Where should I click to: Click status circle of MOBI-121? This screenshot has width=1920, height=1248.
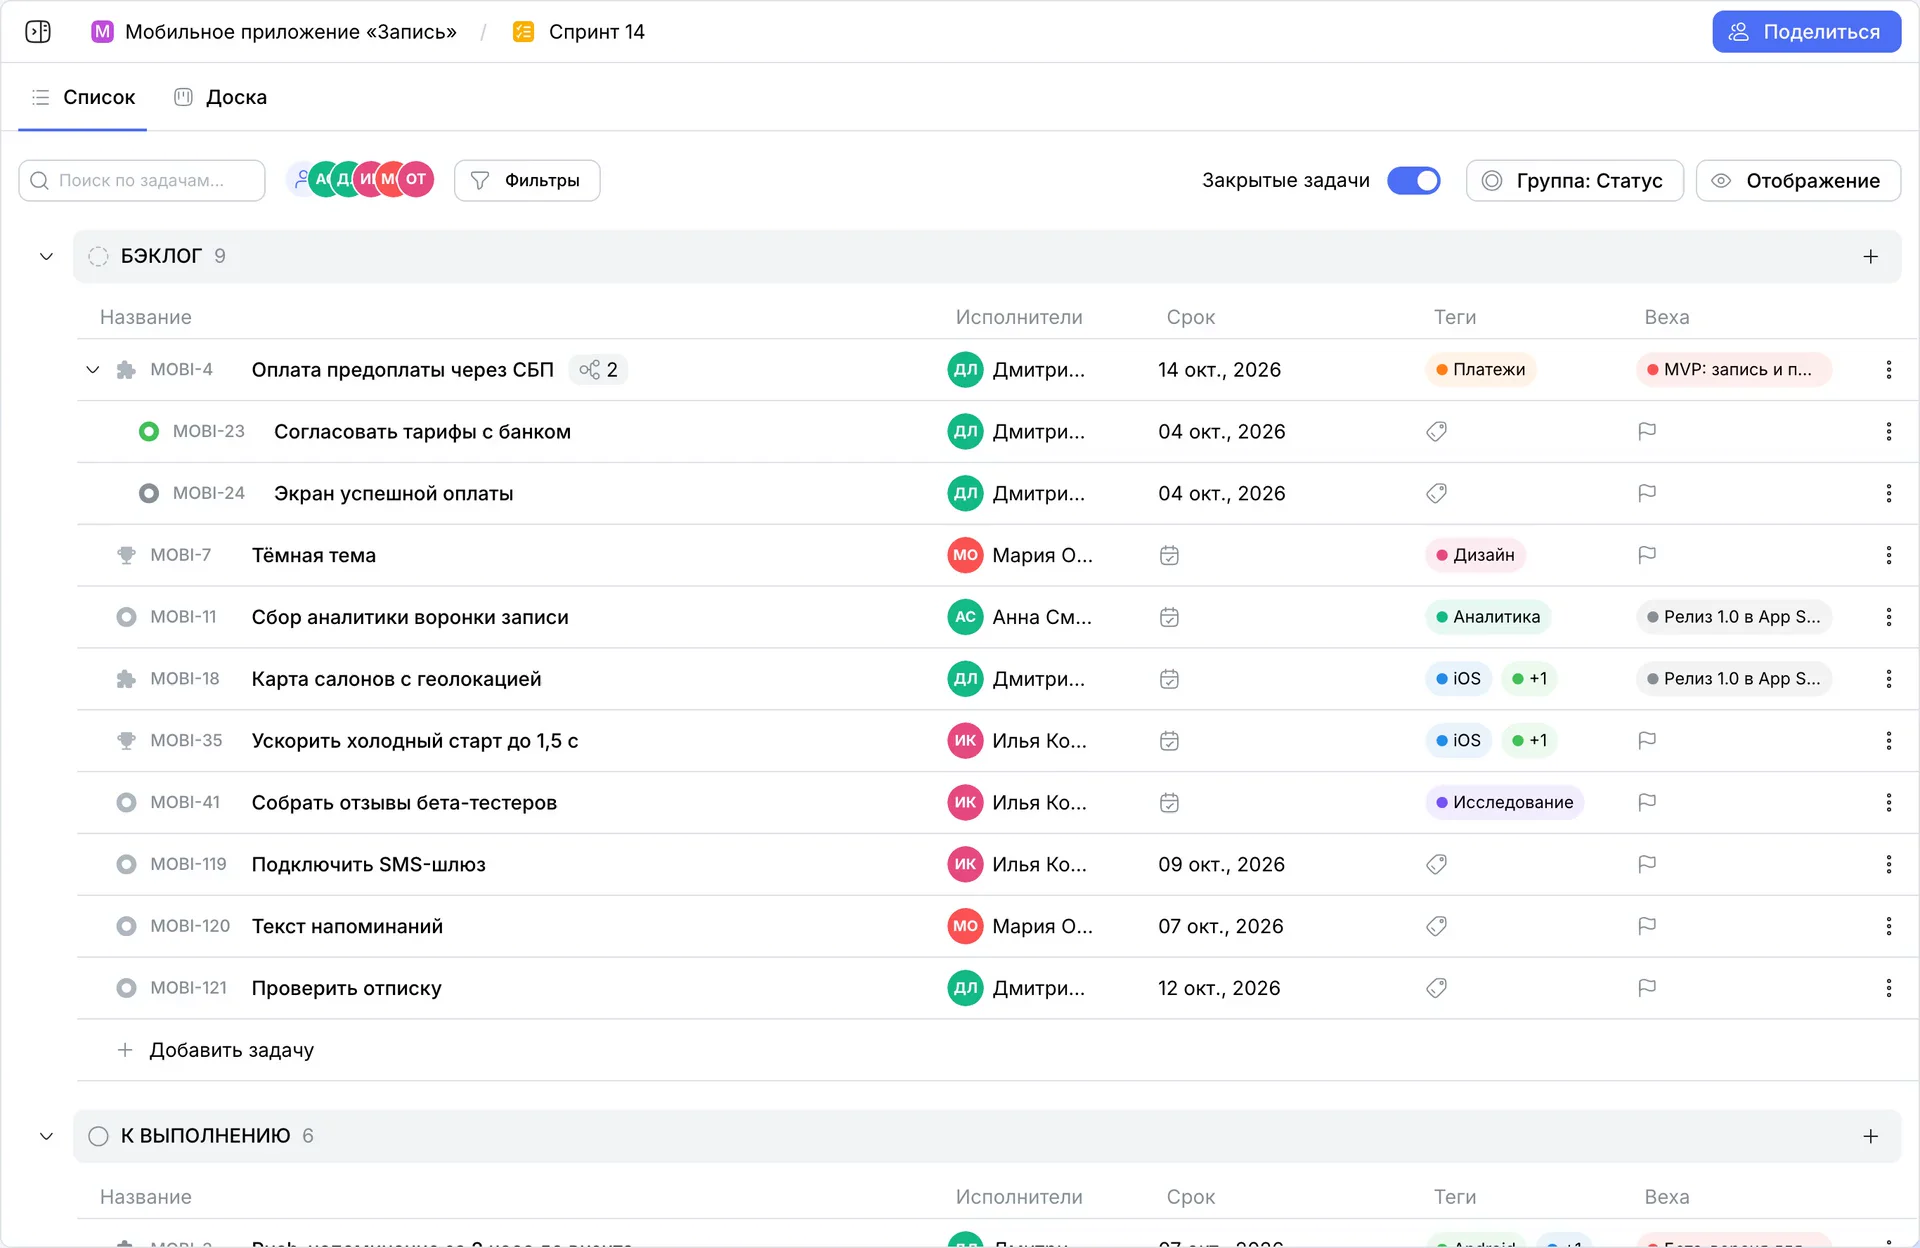pyautogui.click(x=126, y=988)
